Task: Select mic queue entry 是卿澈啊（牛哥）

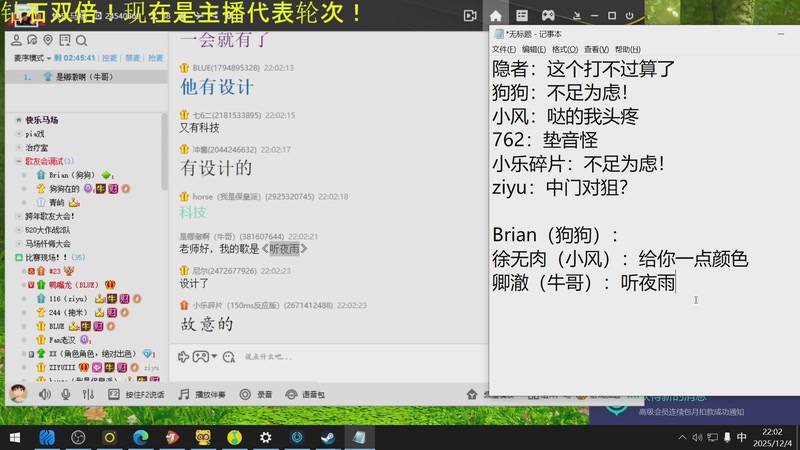Action: pos(87,77)
